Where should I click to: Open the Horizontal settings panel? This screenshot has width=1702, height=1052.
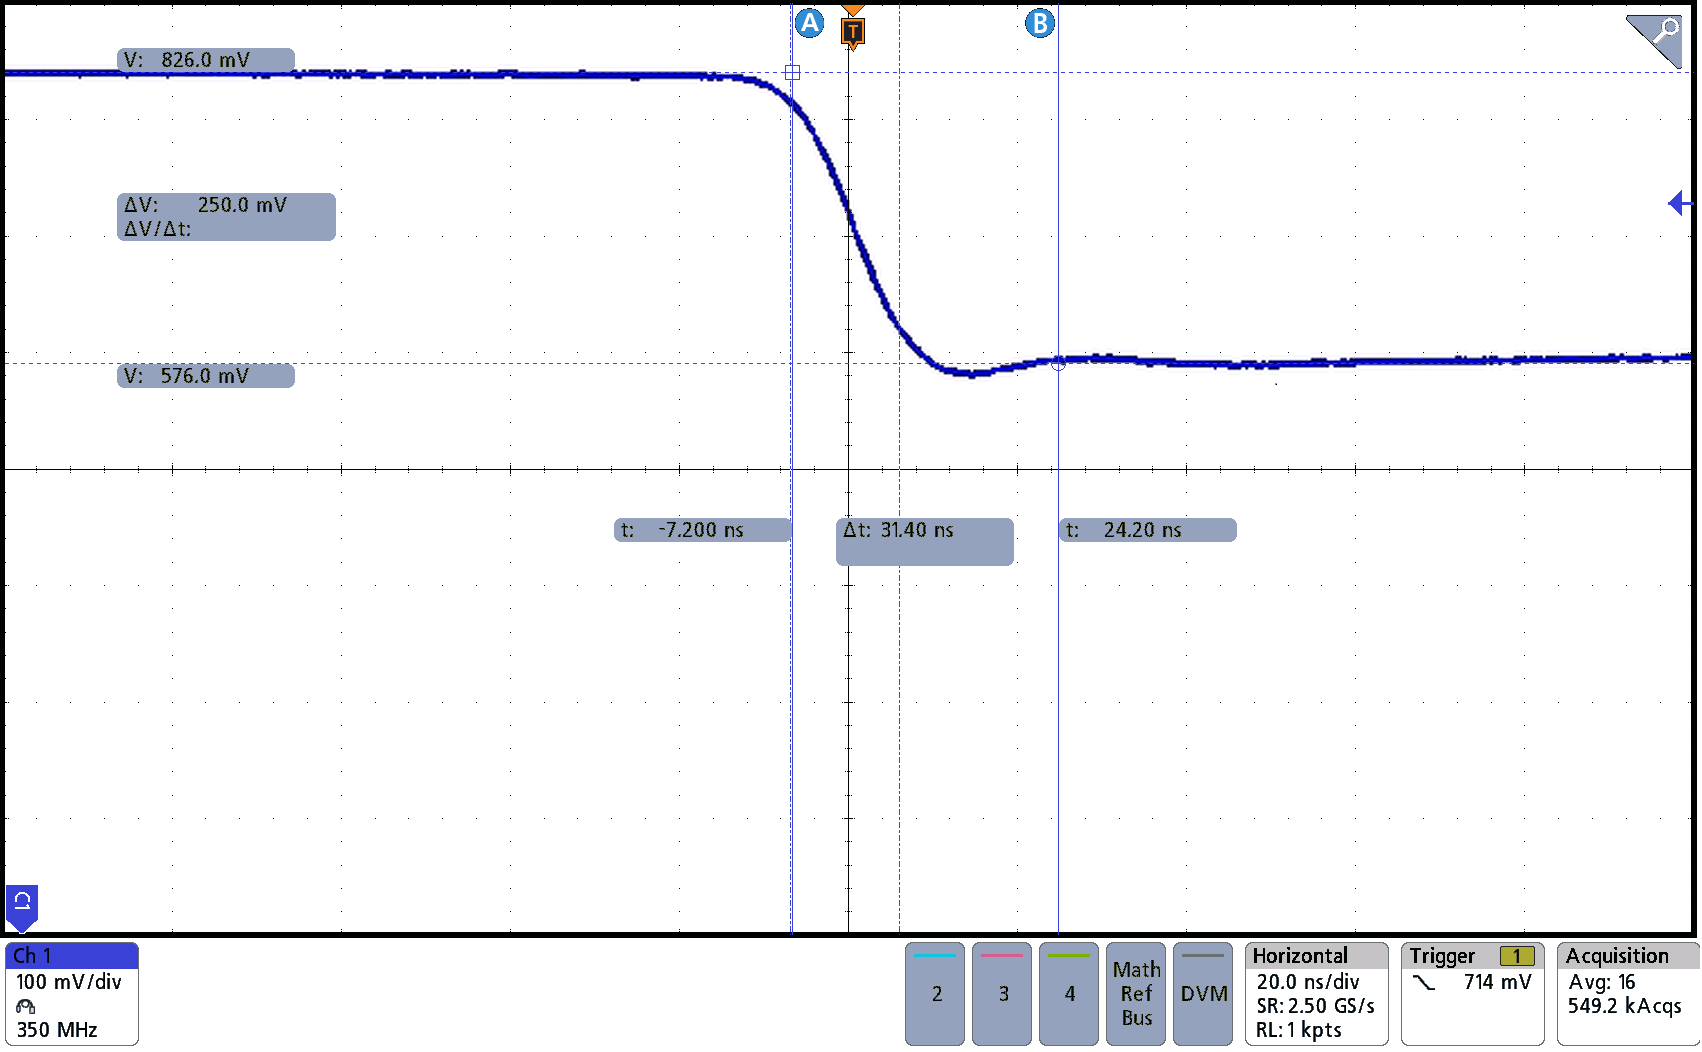coord(1316,993)
